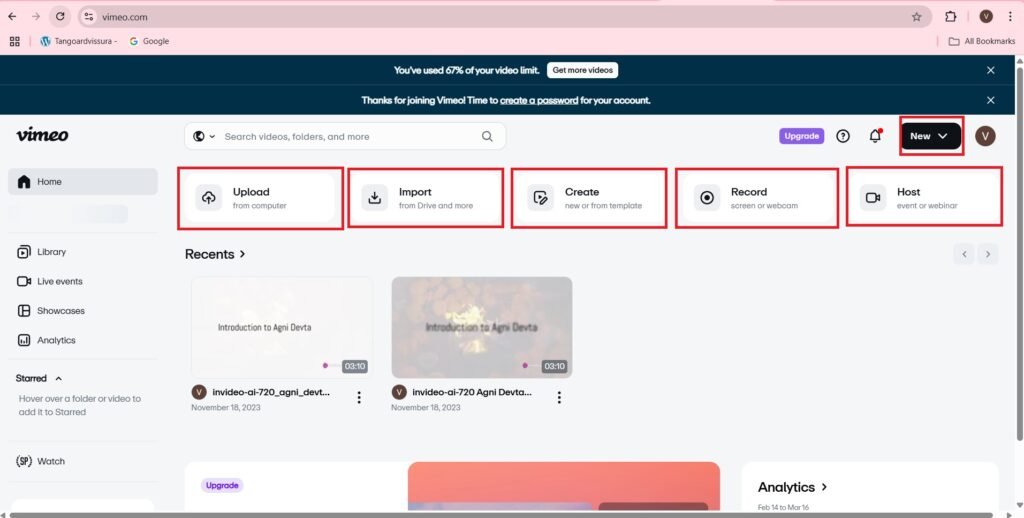Open the browser extensions puzzle icon
Viewport: 1024px width, 518px height.
[x=951, y=17]
